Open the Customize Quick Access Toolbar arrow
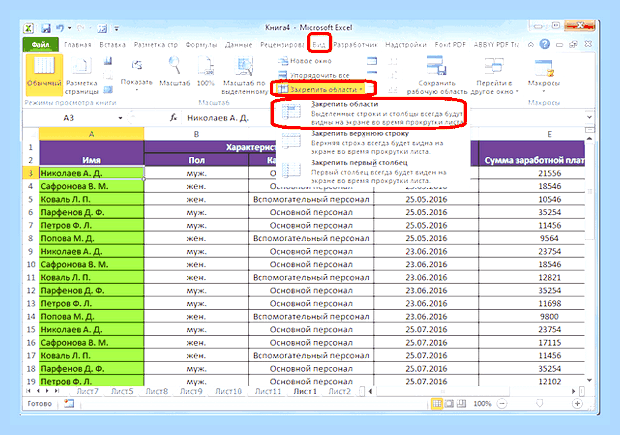The image size is (620, 435). point(117,28)
